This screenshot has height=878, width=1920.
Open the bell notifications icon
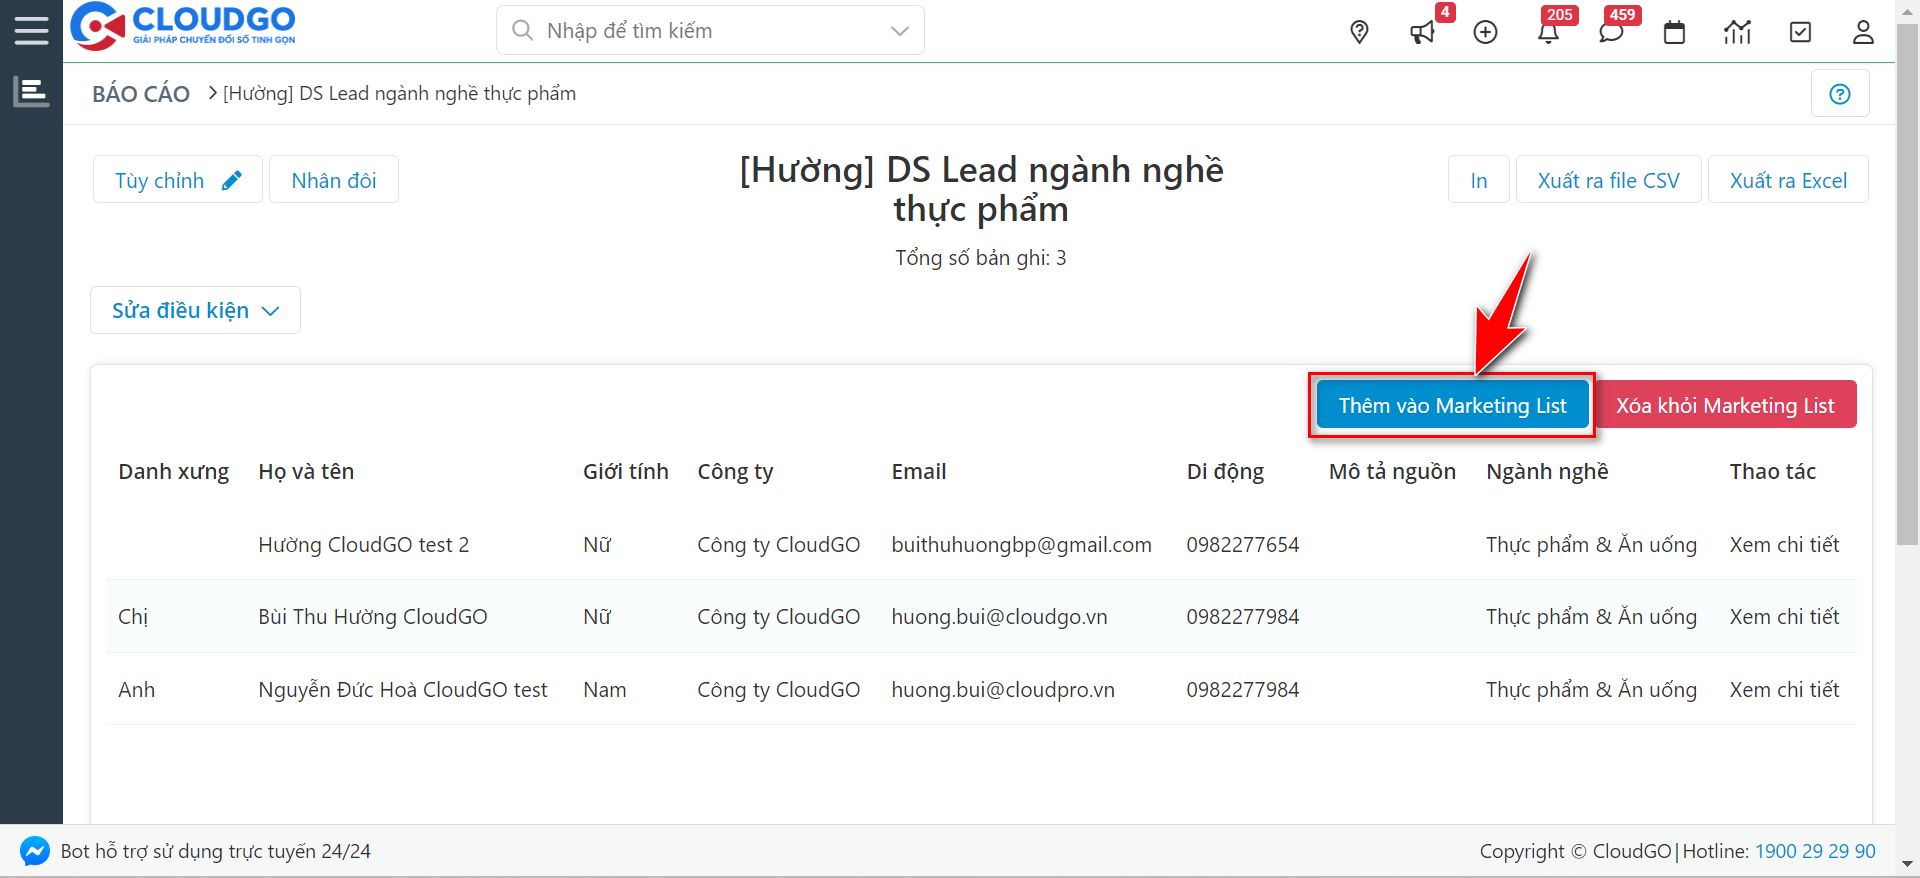tap(1548, 32)
